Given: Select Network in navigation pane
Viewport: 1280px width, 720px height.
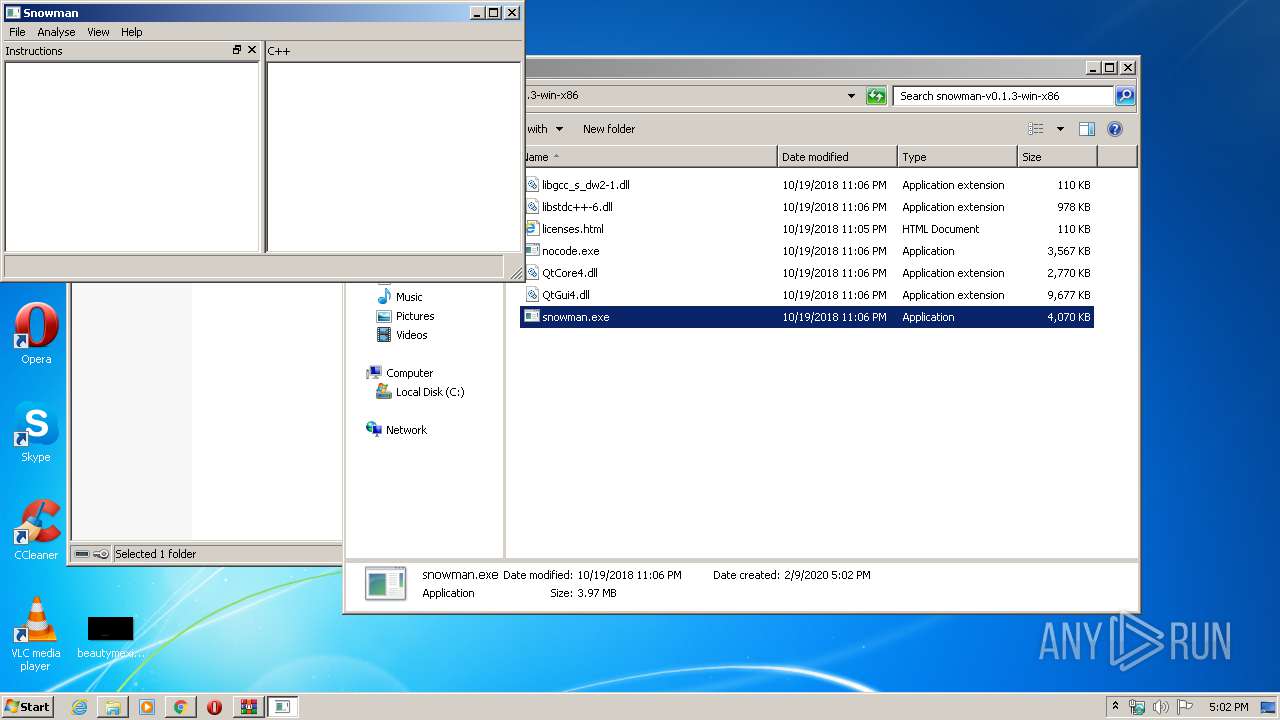Looking at the screenshot, I should point(406,430).
